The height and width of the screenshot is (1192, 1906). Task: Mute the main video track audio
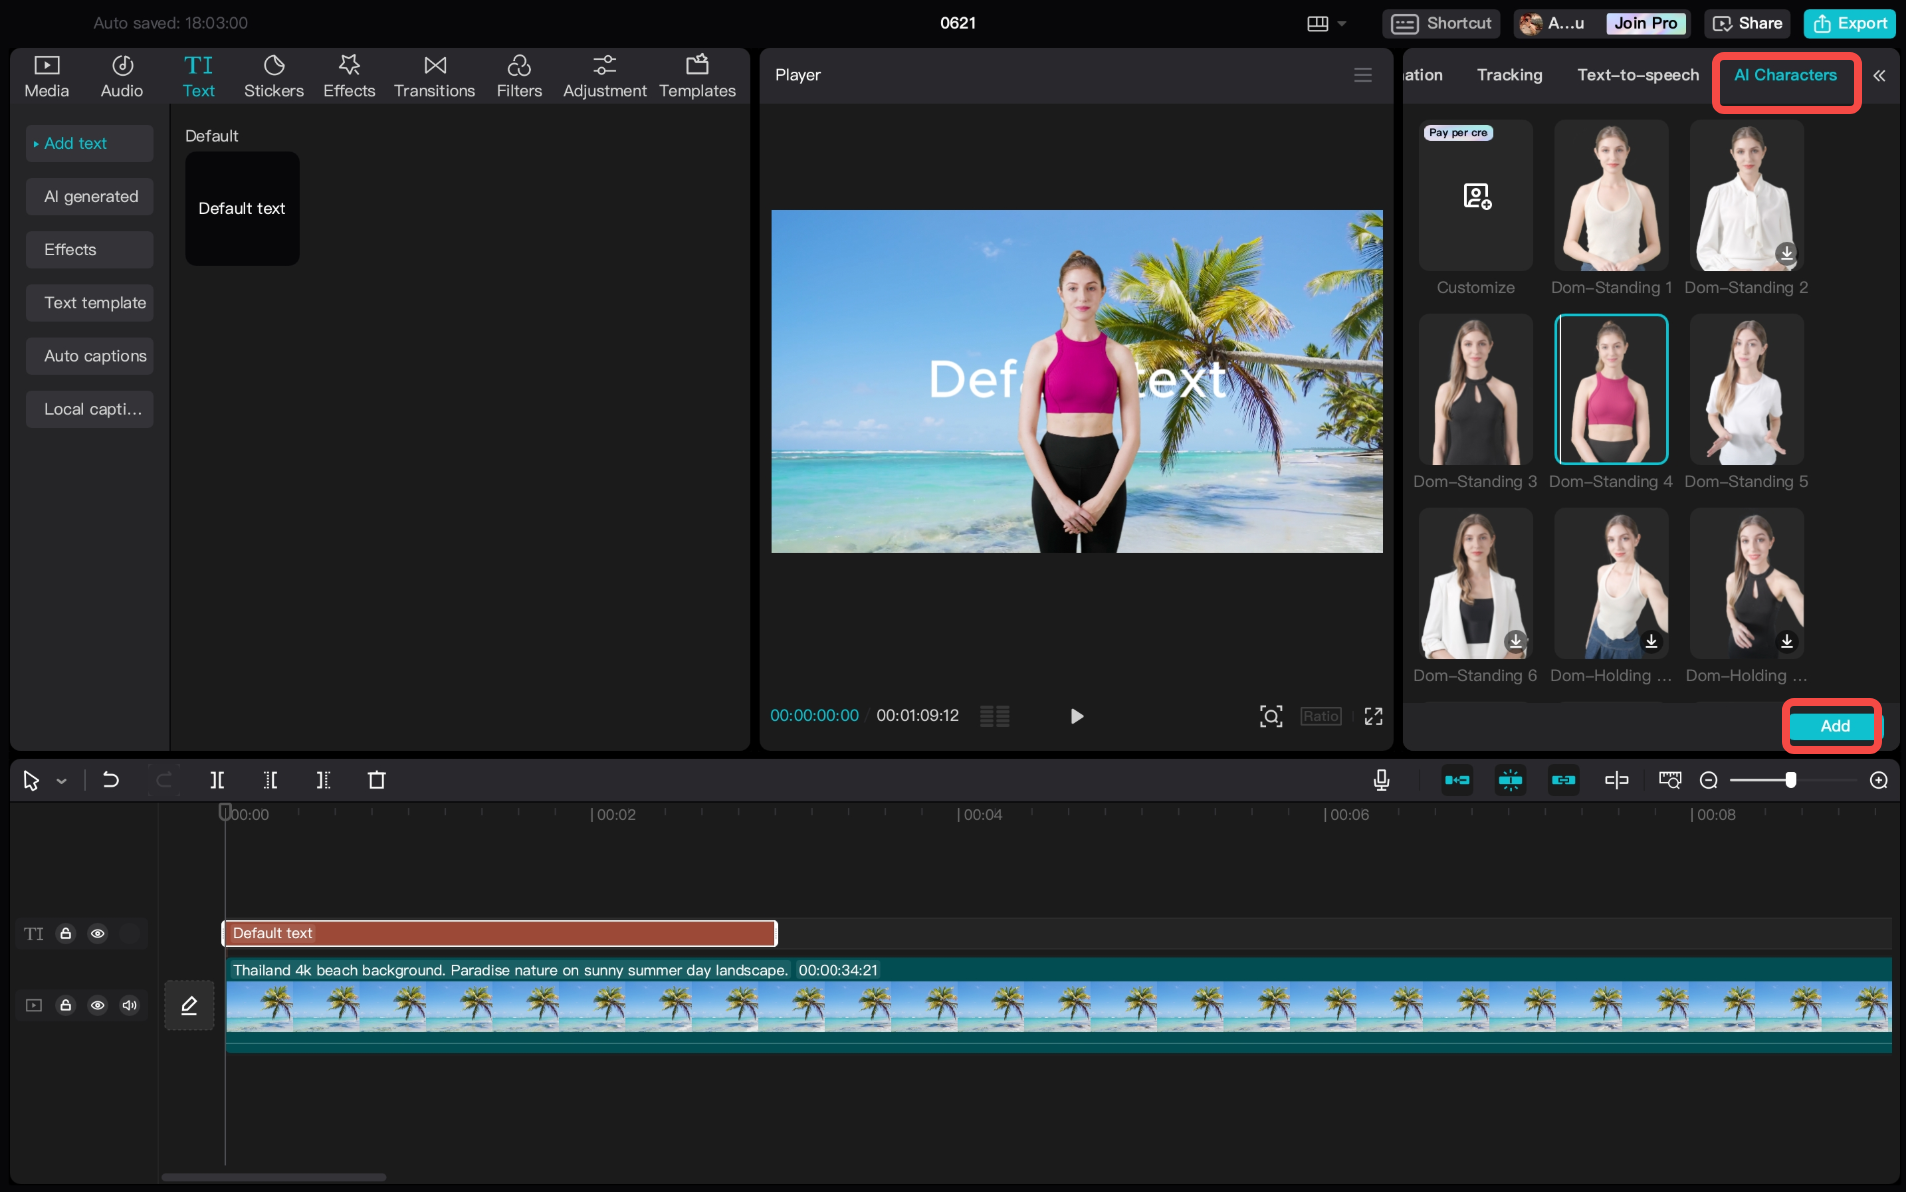click(x=129, y=1005)
